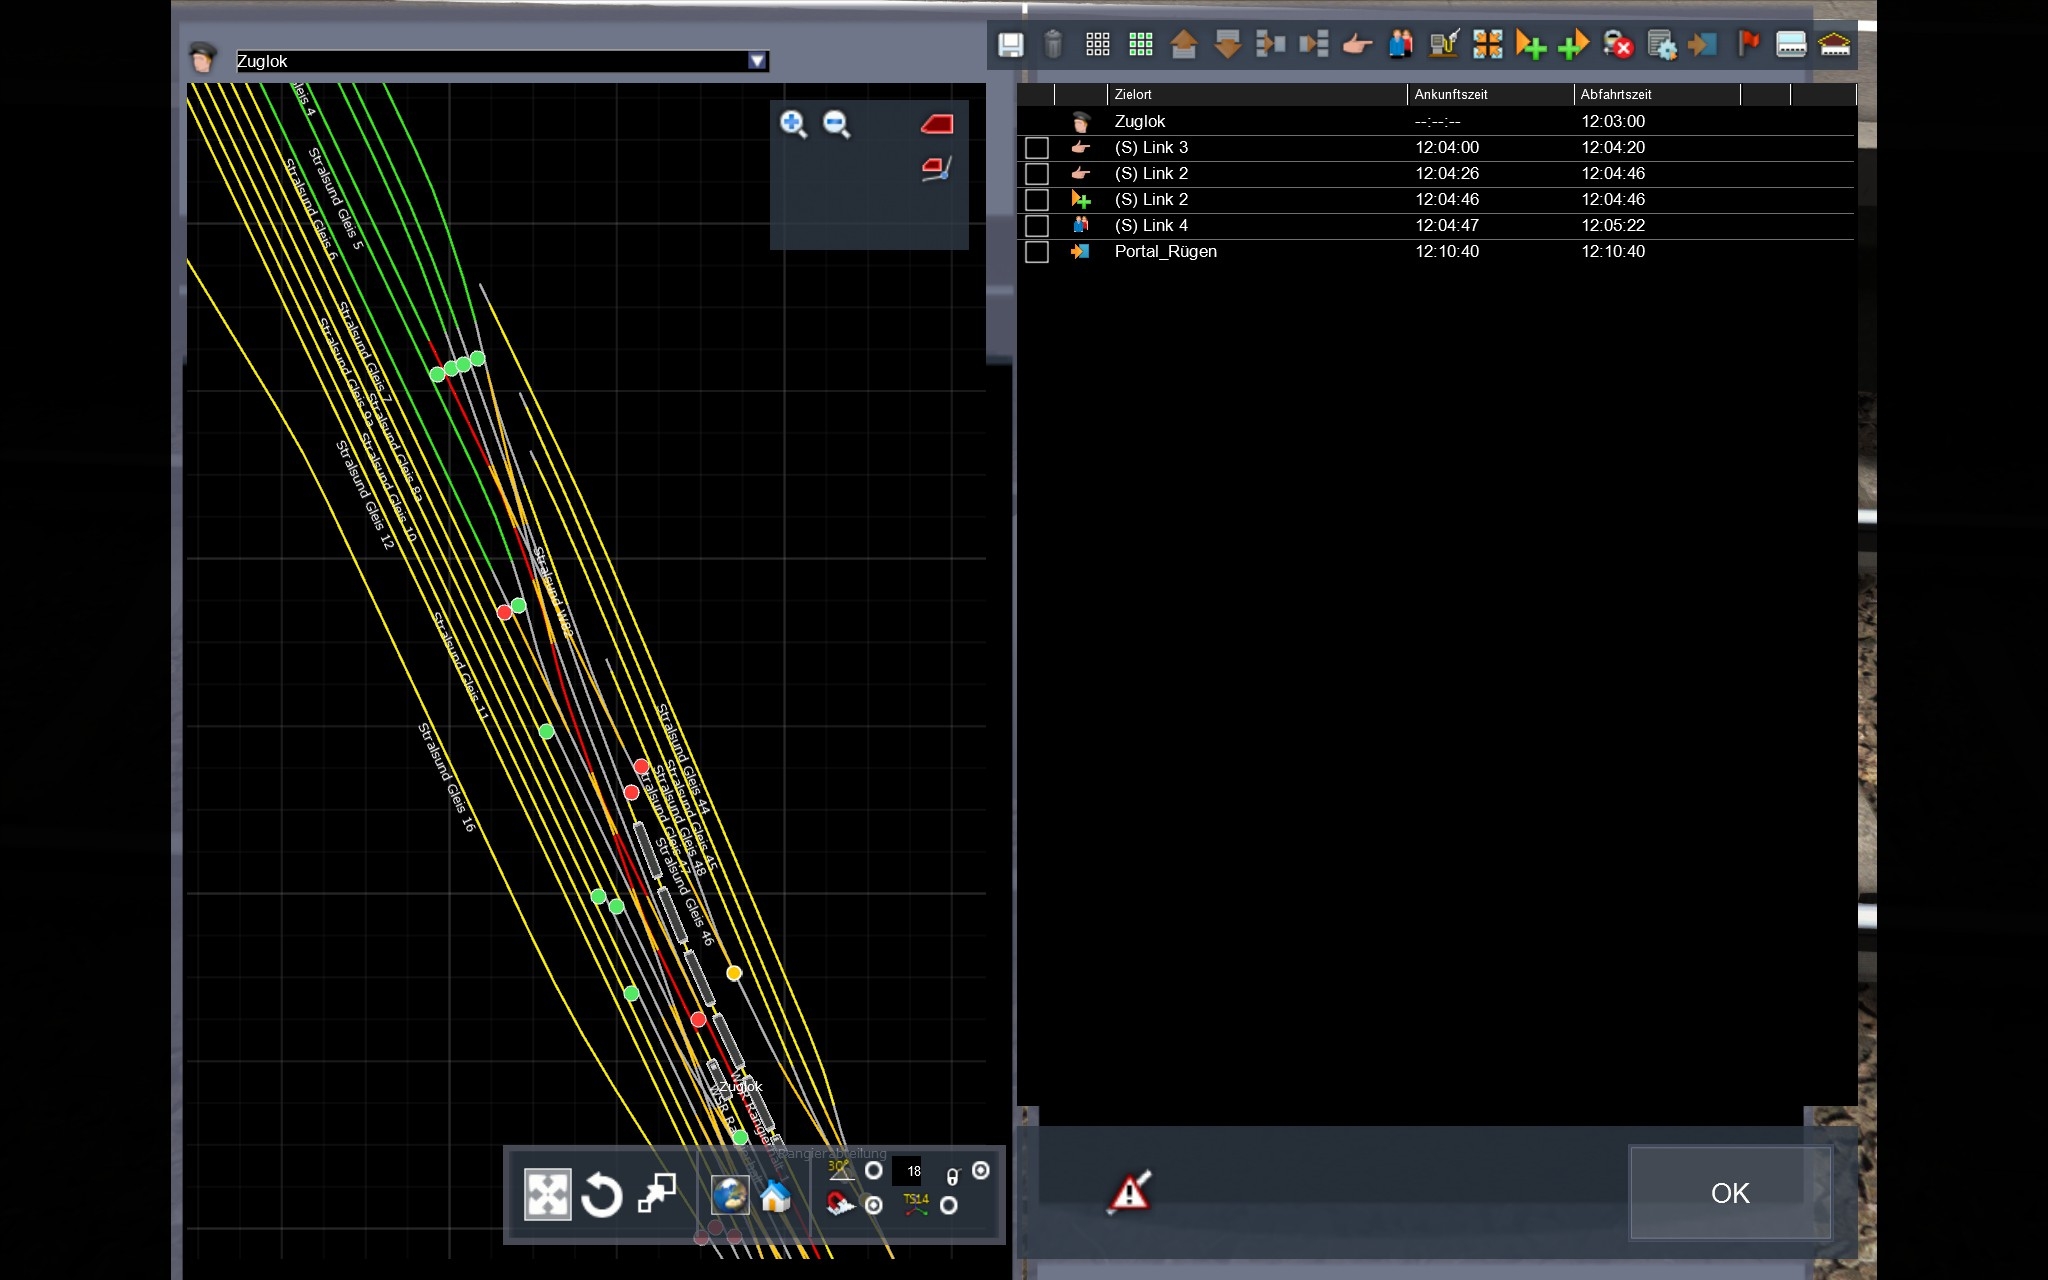Click the refuel pump icon in toolbar
The width and height of the screenshot is (2048, 1280).
click(x=1443, y=45)
